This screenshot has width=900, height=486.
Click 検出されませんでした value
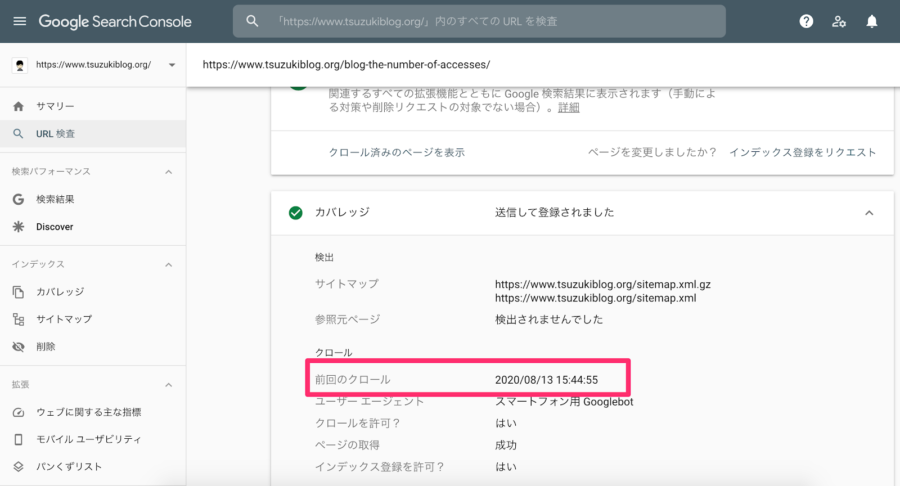(x=549, y=320)
